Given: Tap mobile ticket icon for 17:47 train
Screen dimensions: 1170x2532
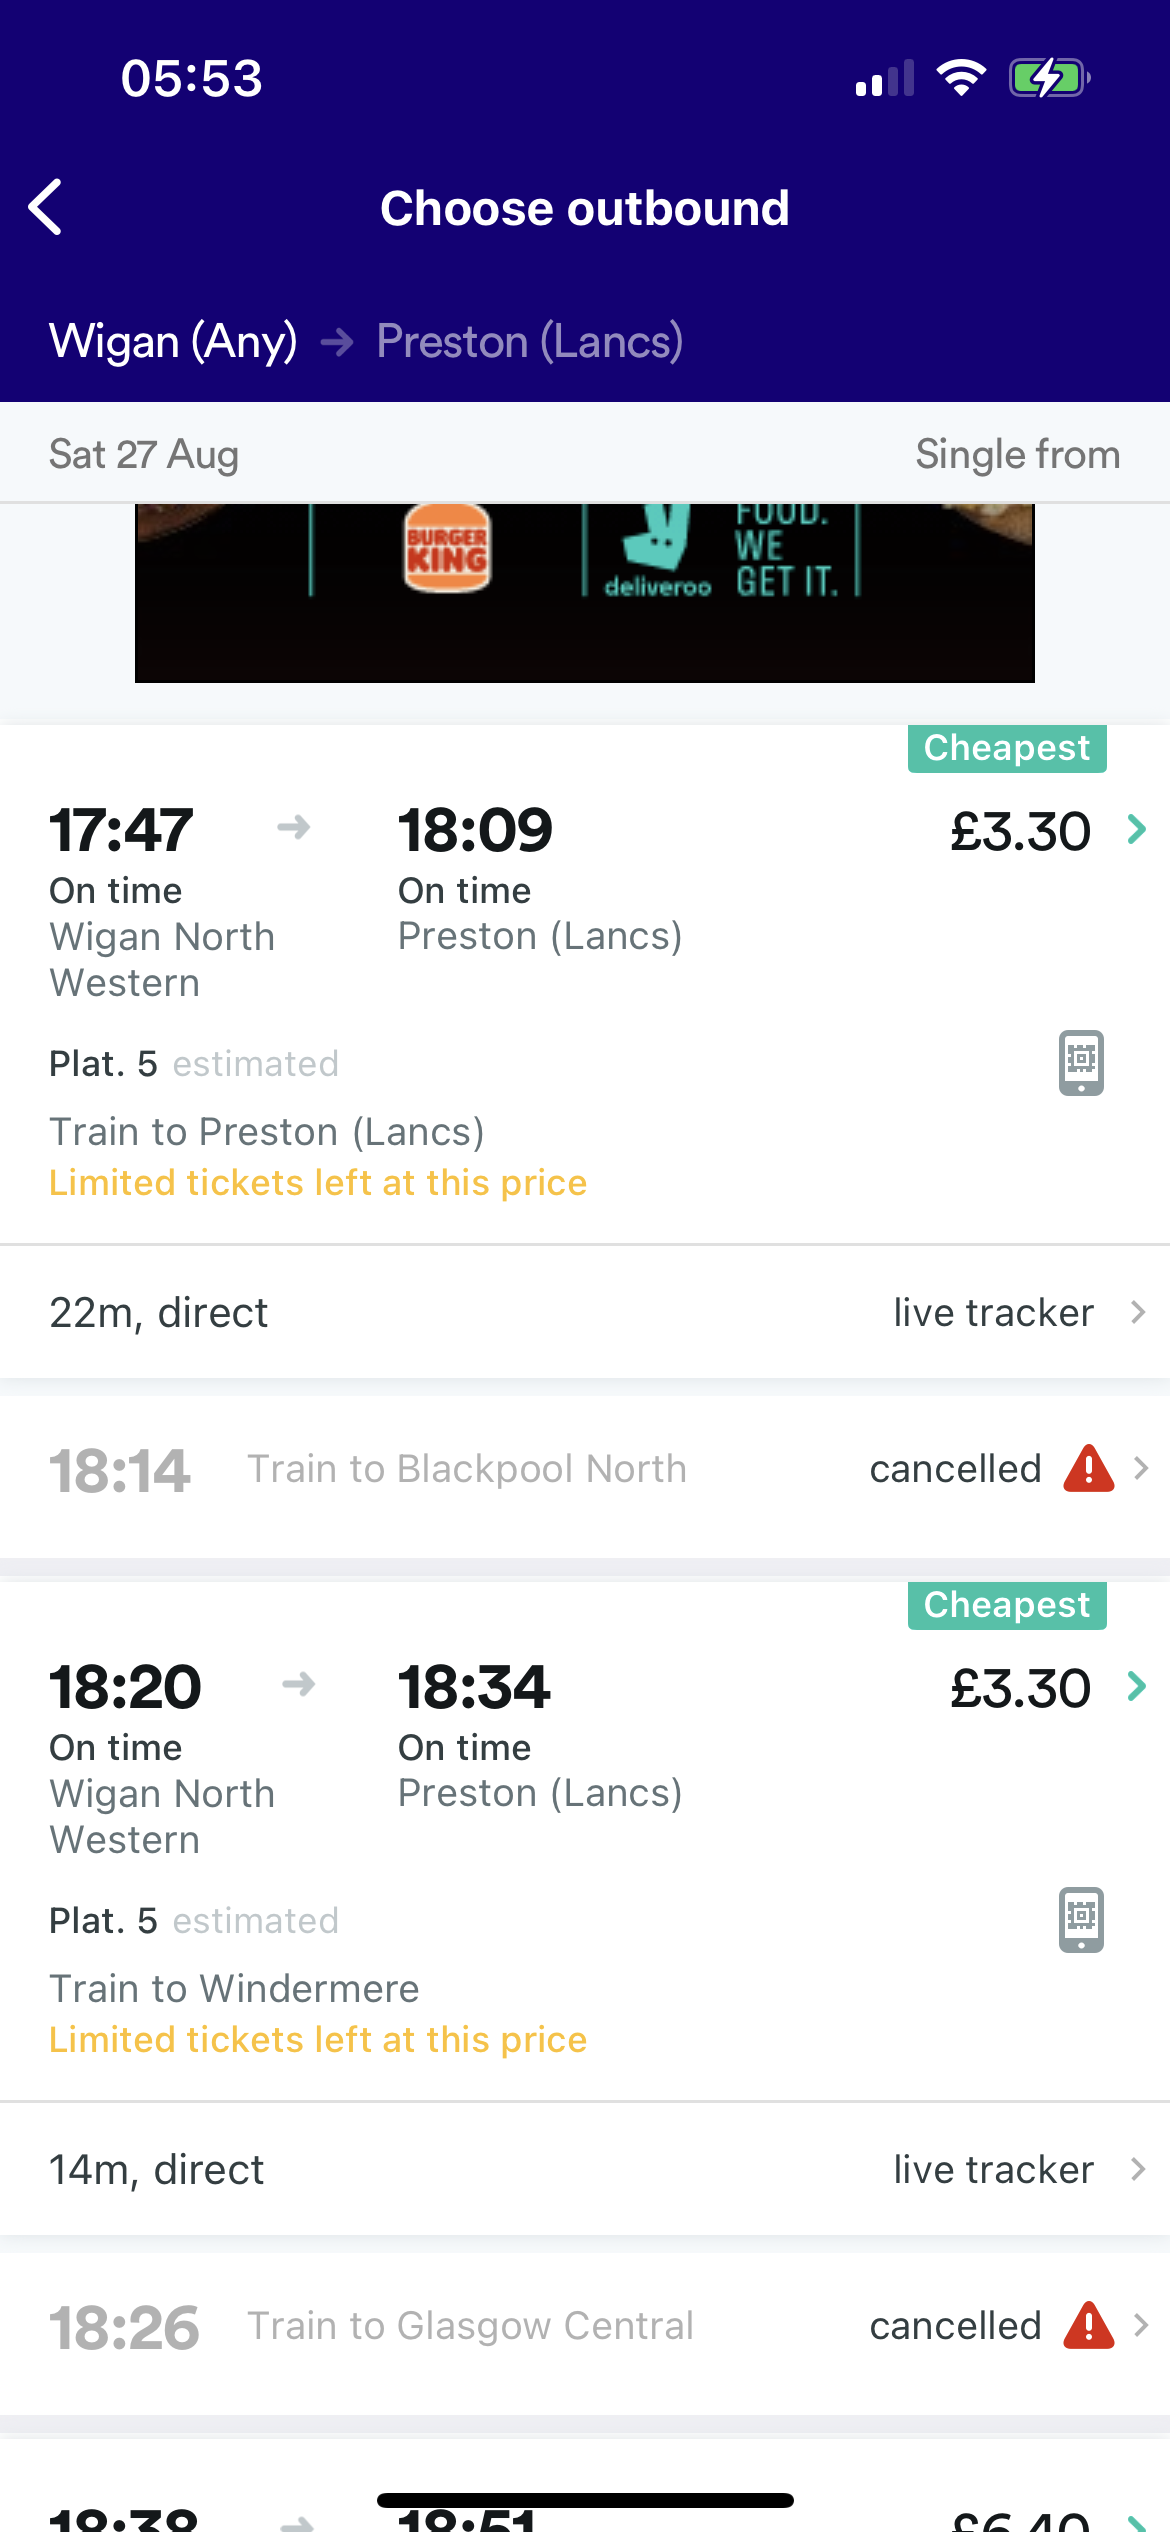Looking at the screenshot, I should [x=1081, y=1062].
